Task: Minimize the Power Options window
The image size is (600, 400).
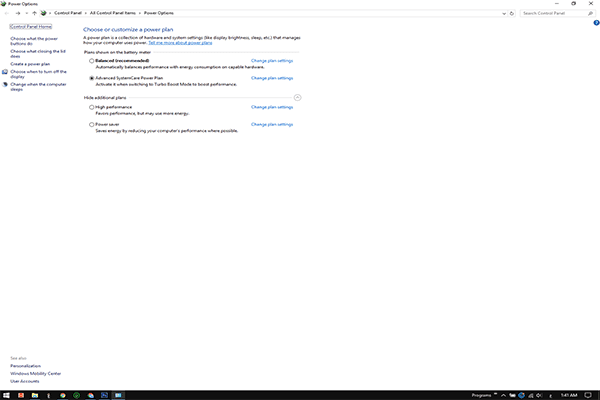Action: pos(556,3)
